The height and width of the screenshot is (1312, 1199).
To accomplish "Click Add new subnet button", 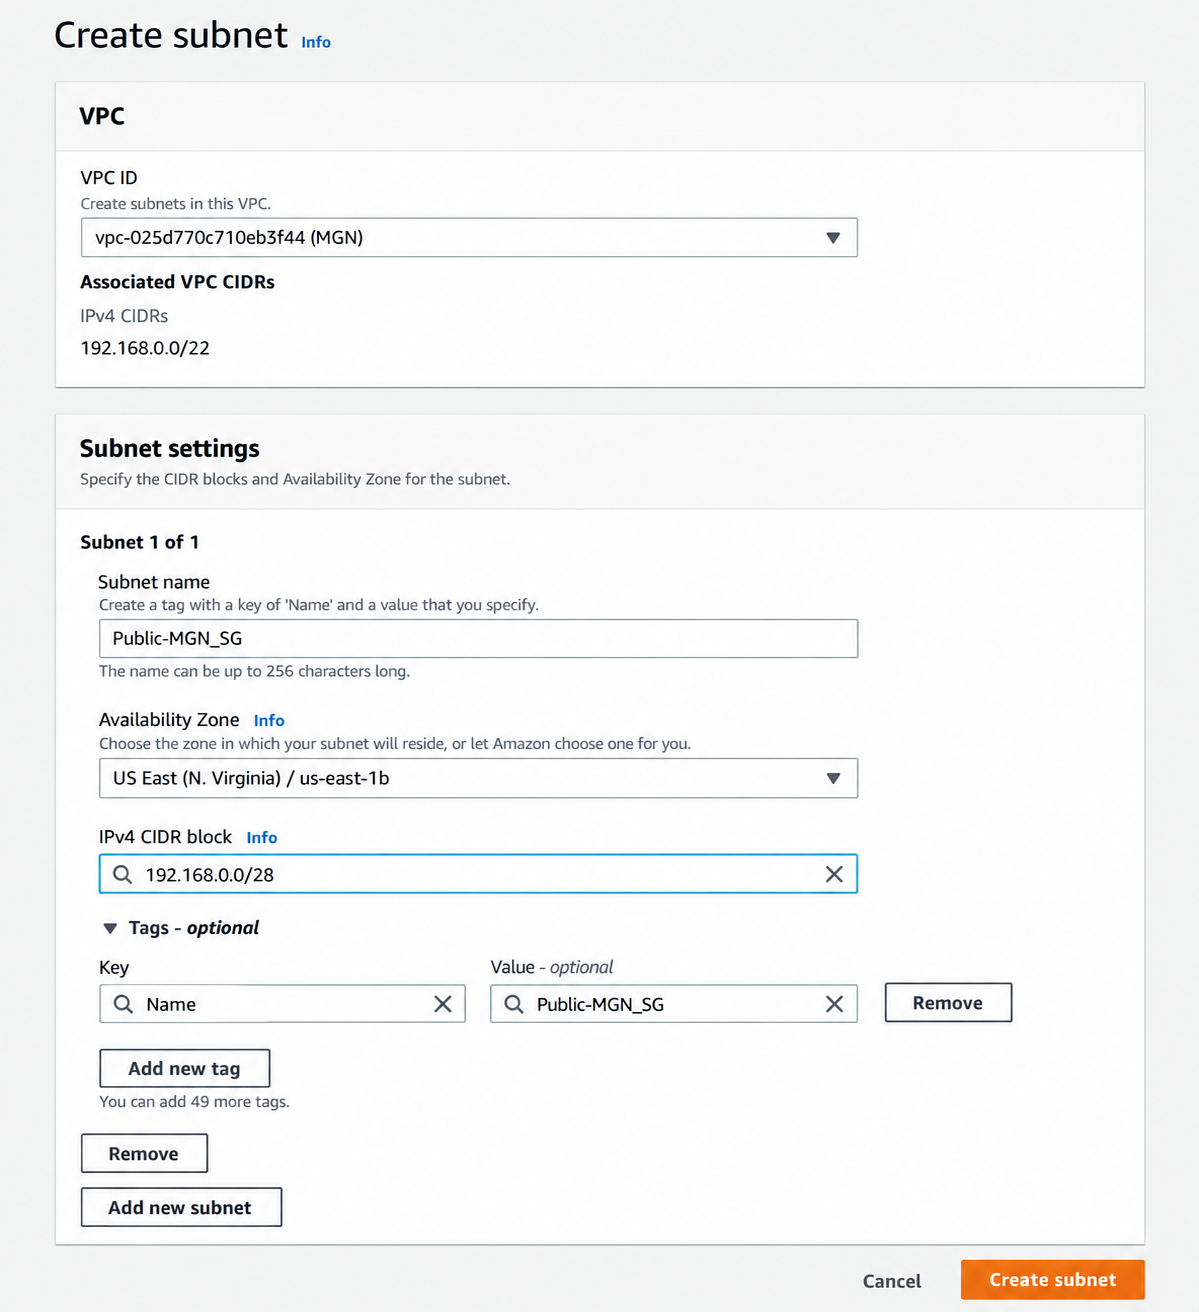I will pos(181,1207).
